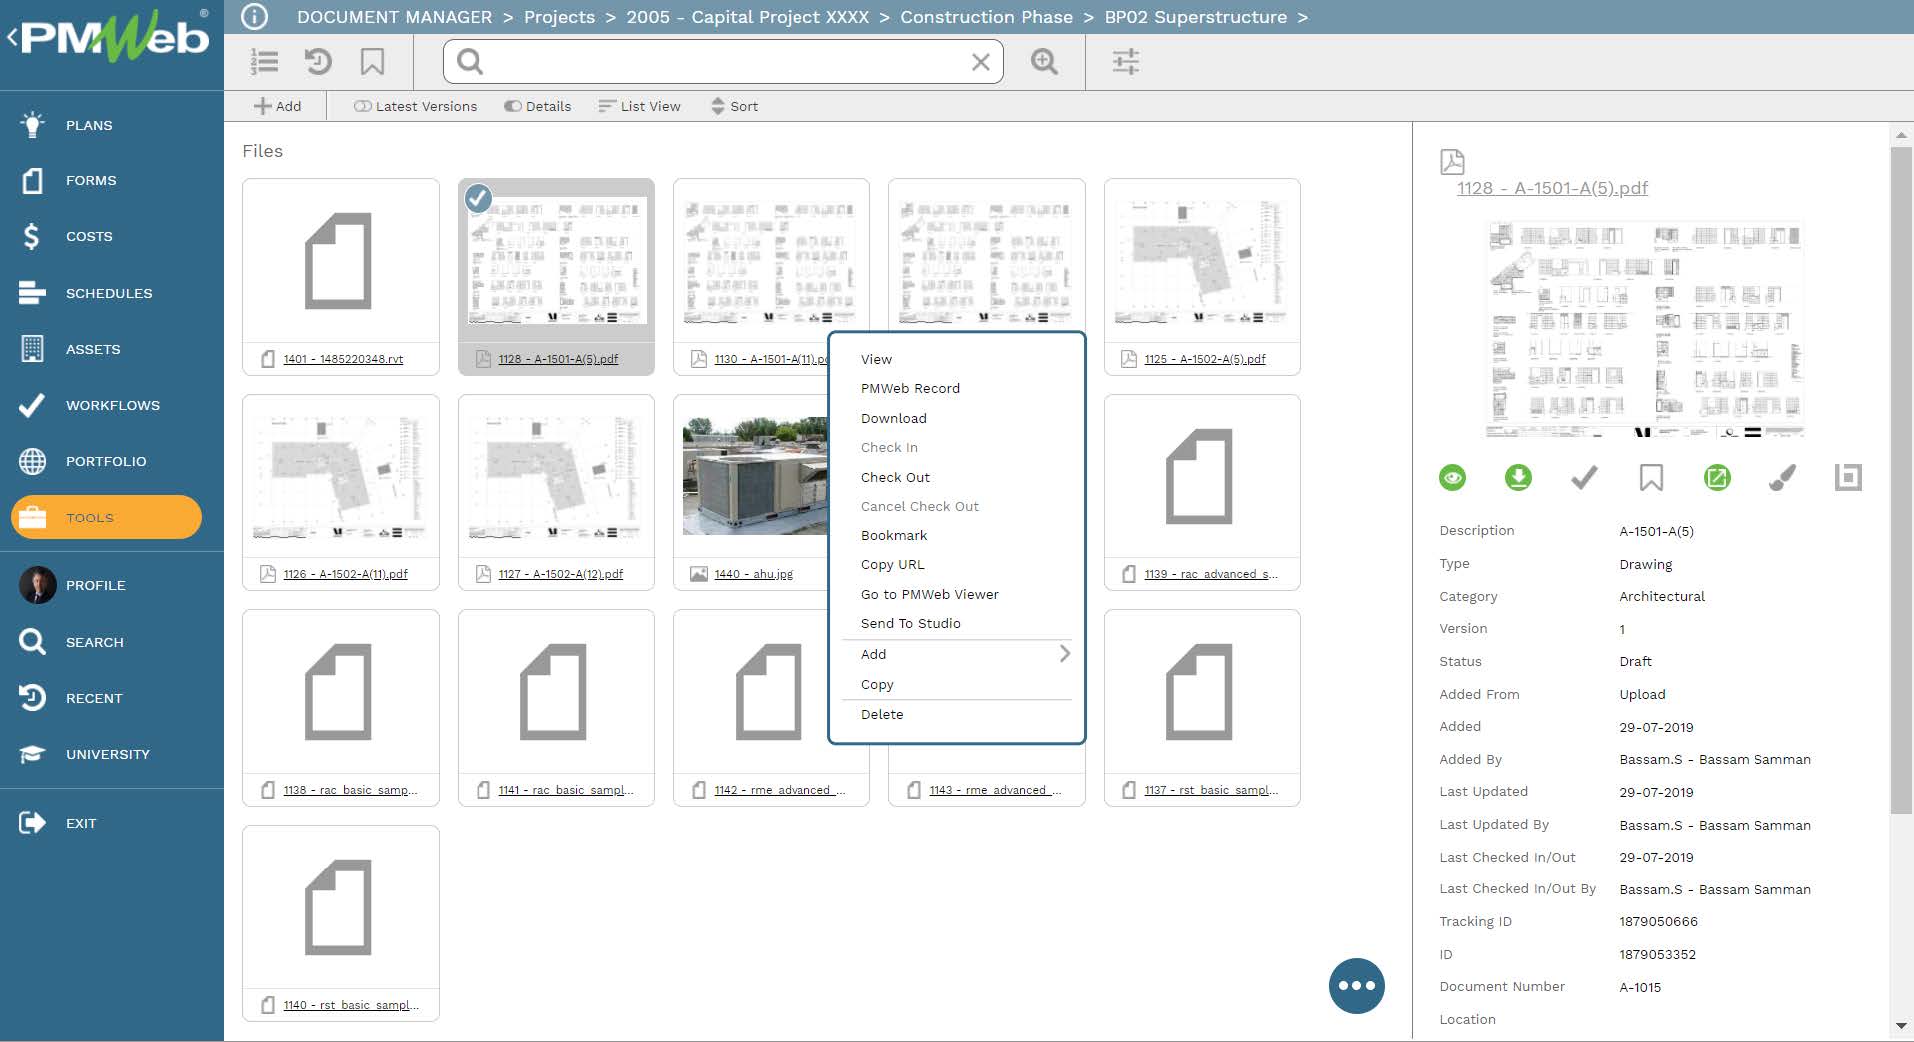The image size is (1914, 1042).
Task: Click the green eye view icon
Action: point(1452,478)
